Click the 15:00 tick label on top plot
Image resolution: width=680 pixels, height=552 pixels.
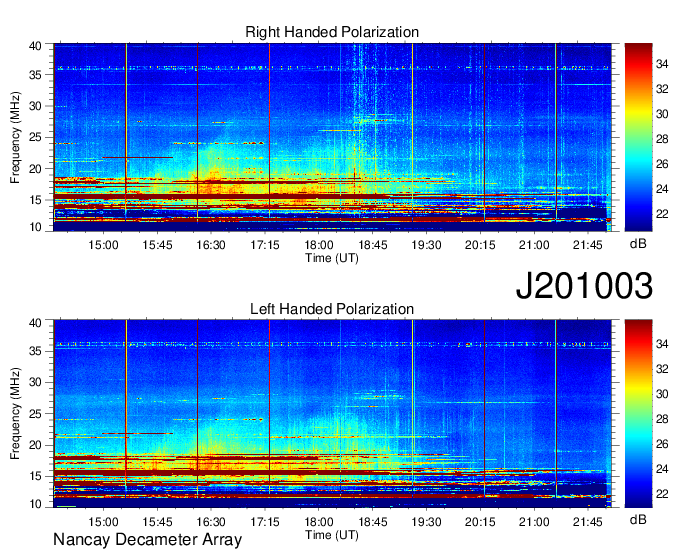click(x=103, y=245)
